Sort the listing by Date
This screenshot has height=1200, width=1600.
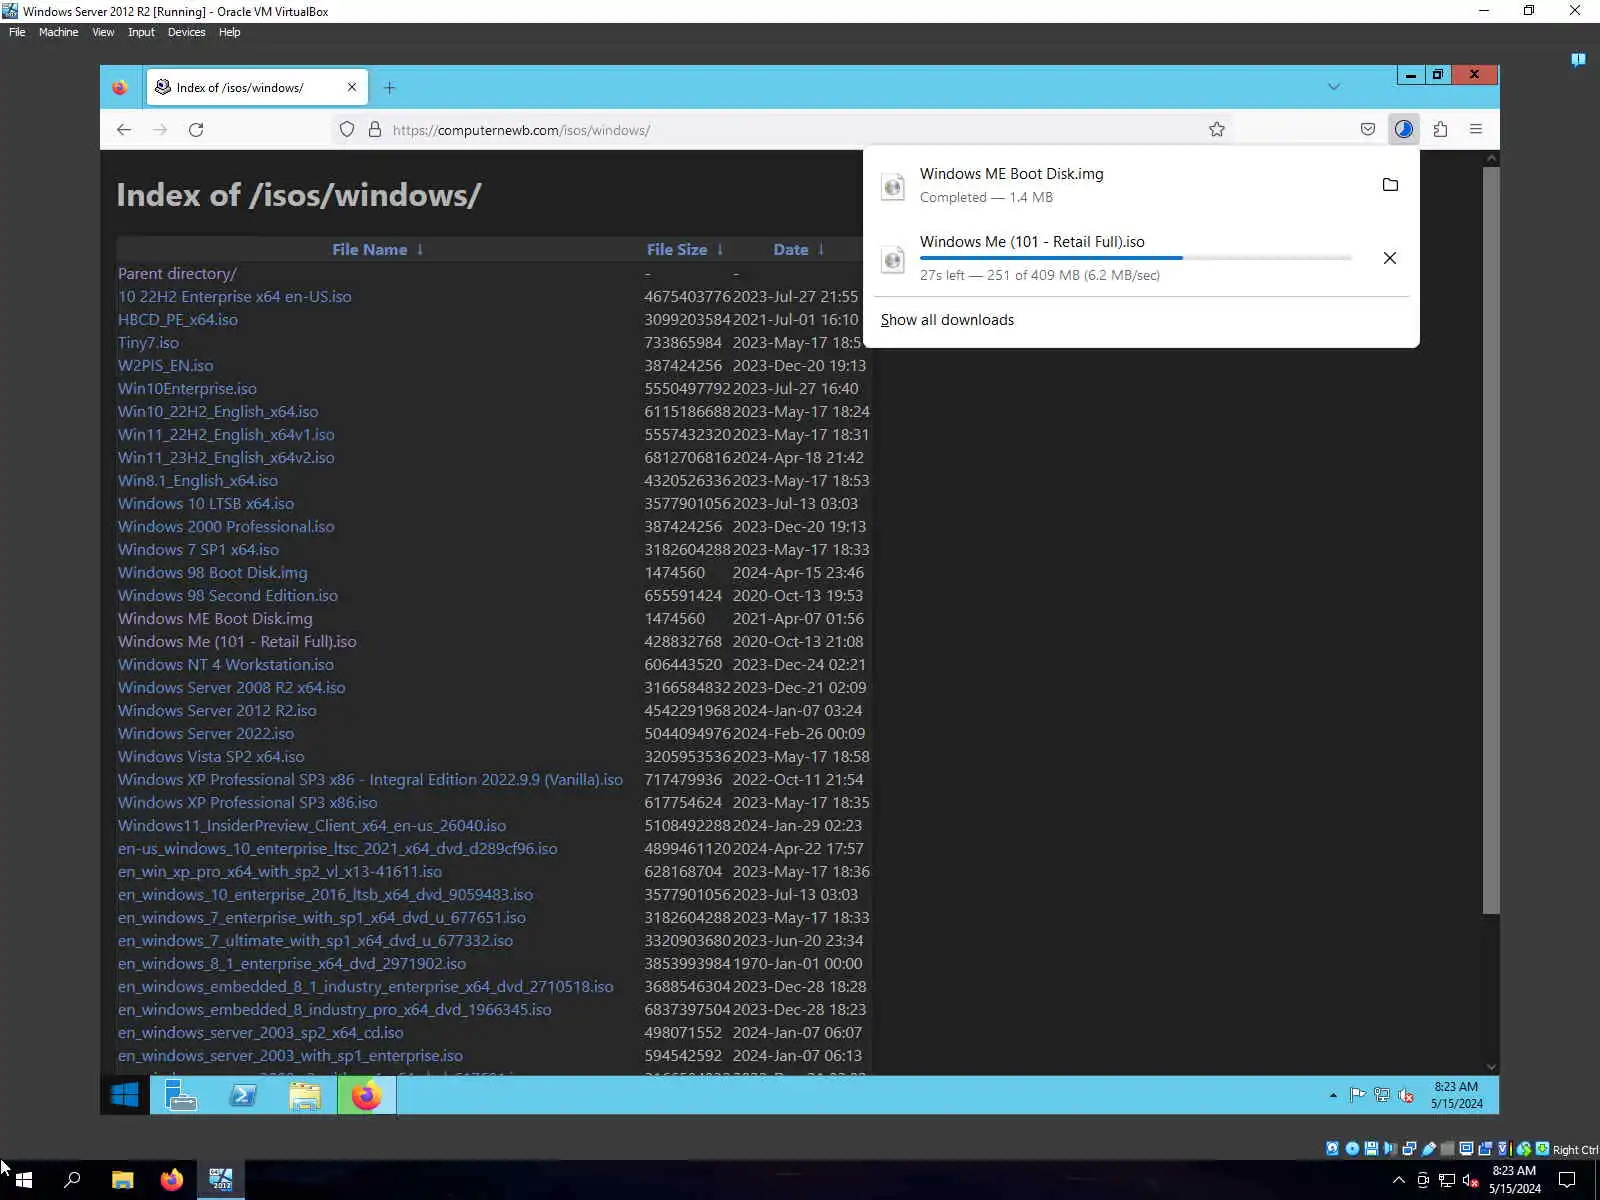click(799, 250)
